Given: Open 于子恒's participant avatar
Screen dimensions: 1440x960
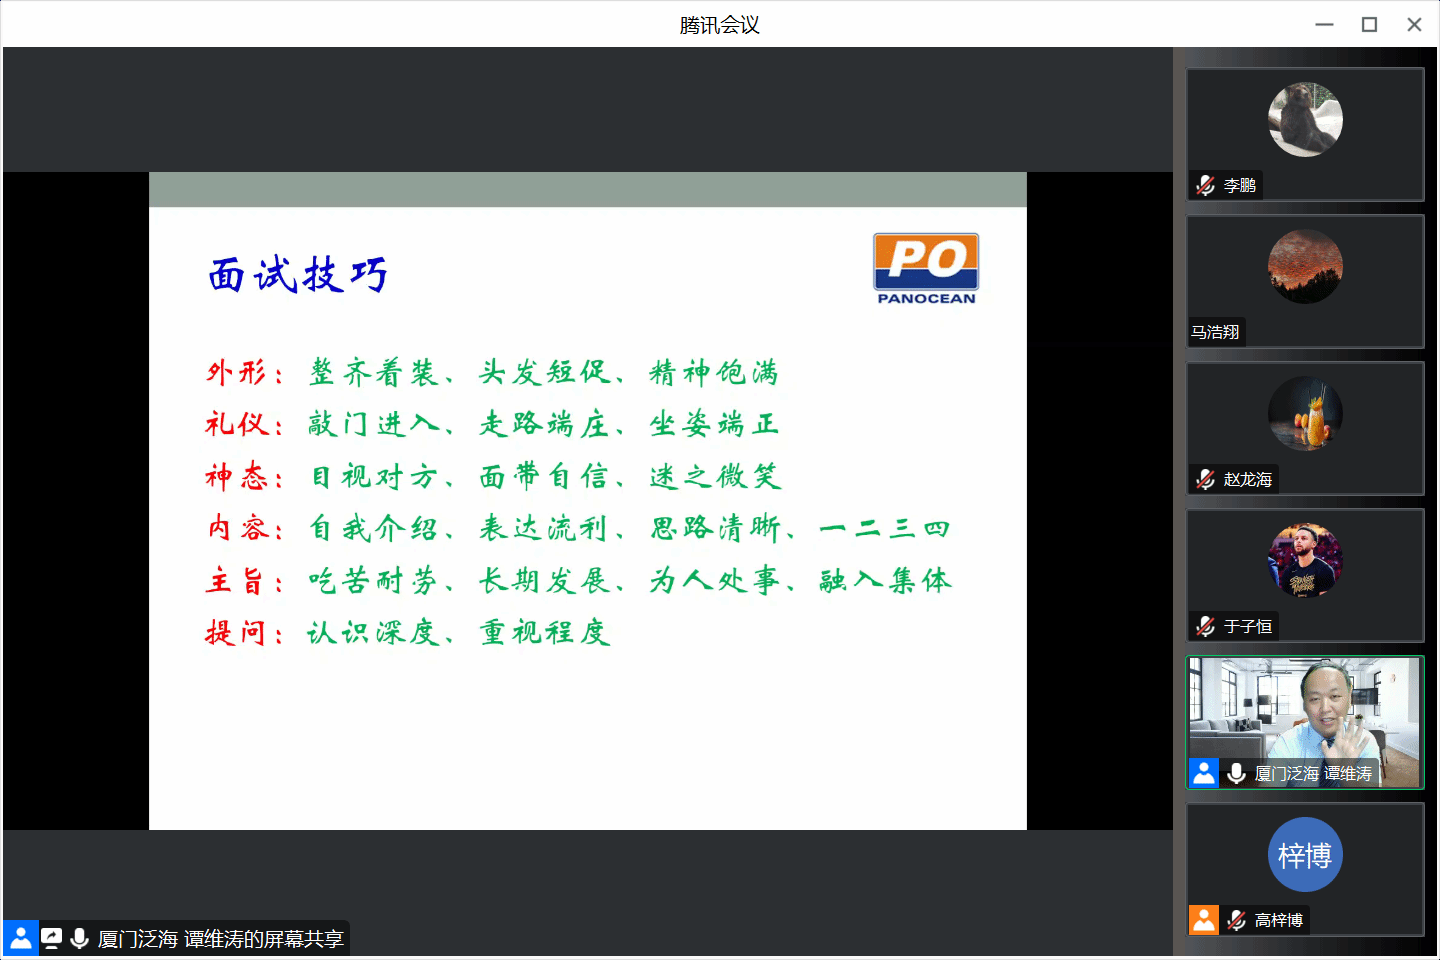Looking at the screenshot, I should pyautogui.click(x=1305, y=561).
